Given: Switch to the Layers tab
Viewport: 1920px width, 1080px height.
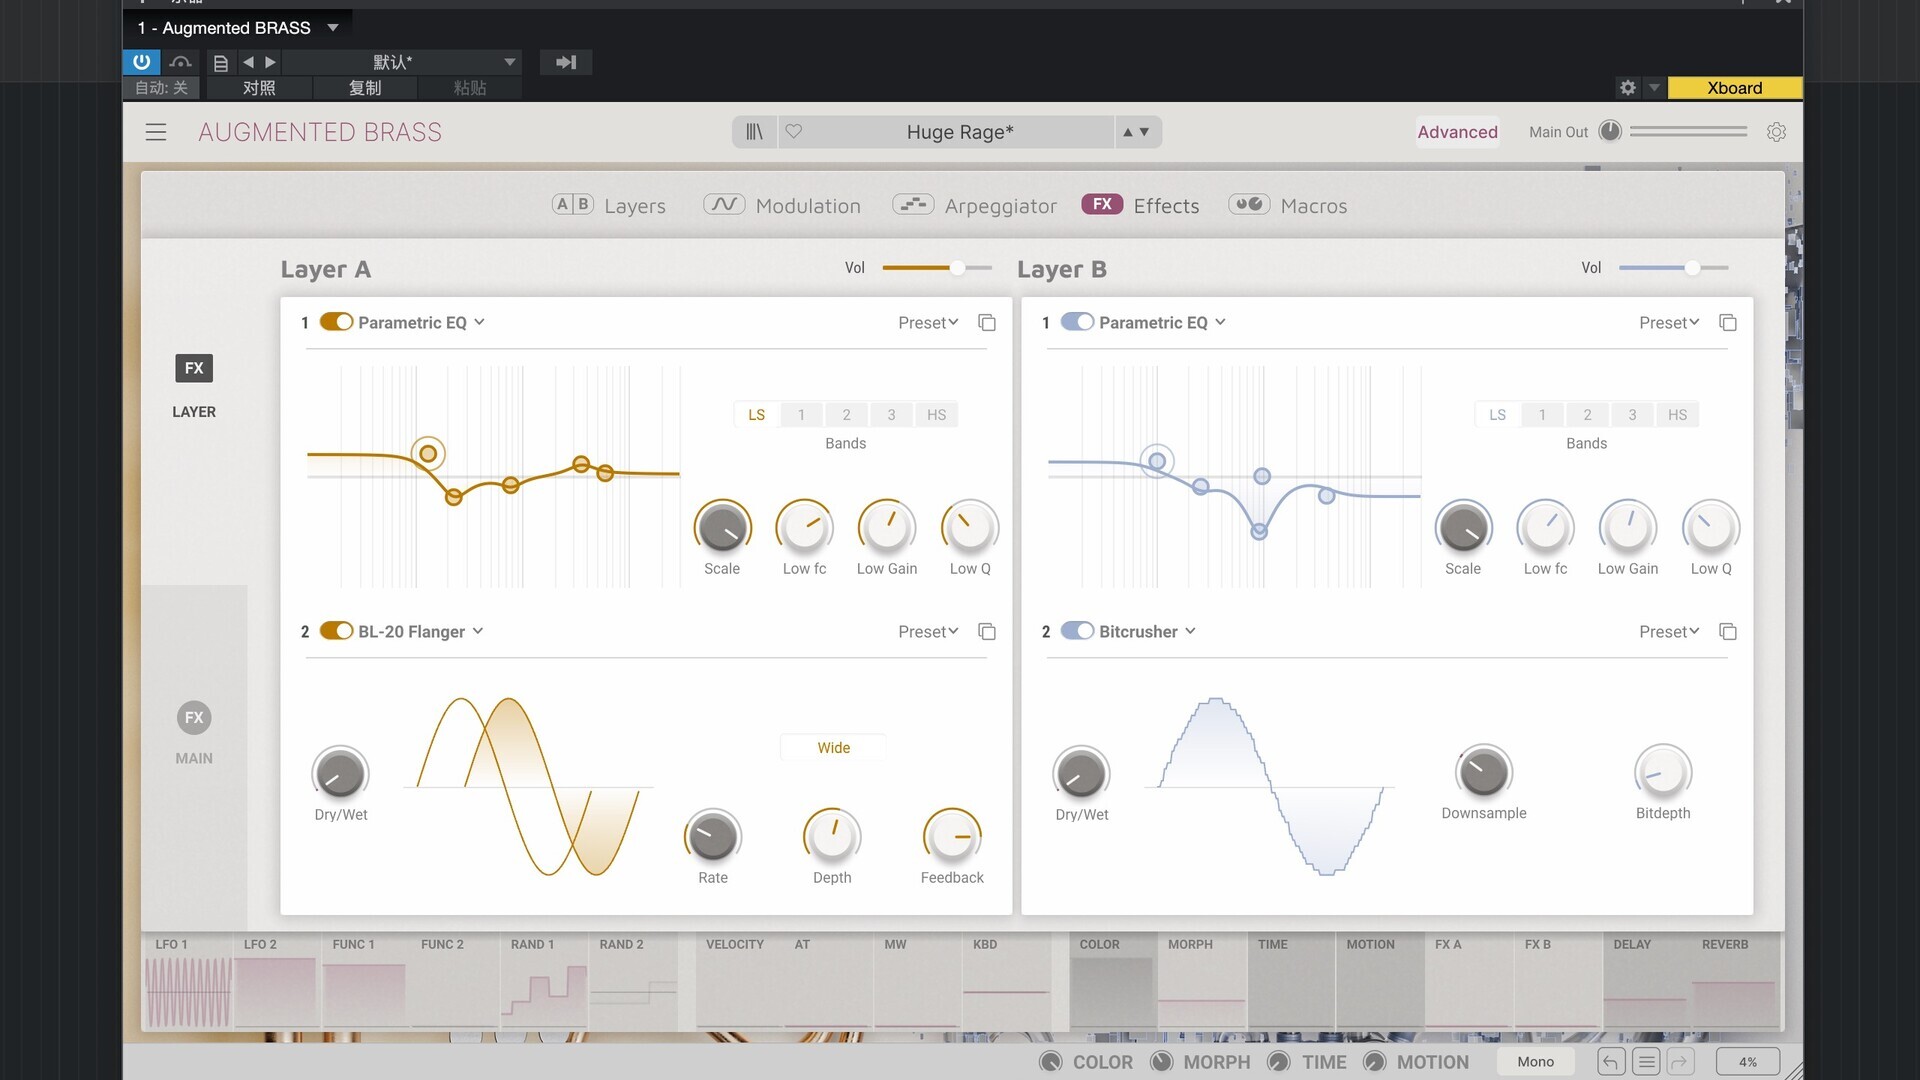Looking at the screenshot, I should point(608,205).
